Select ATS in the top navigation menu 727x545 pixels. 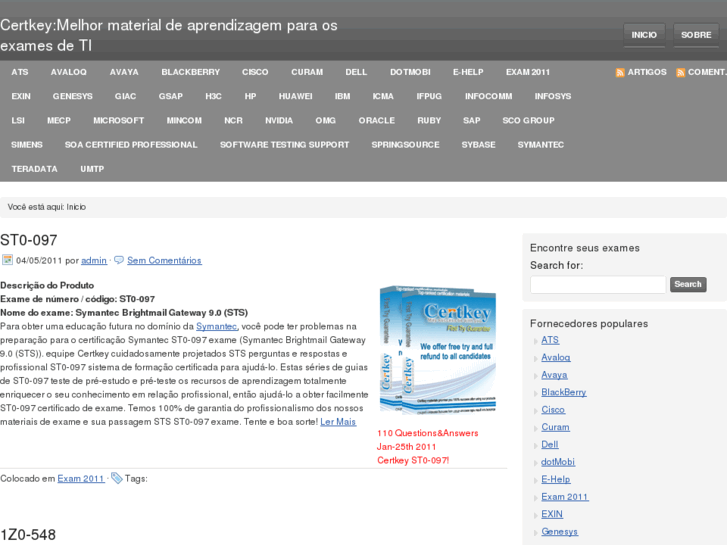pos(20,72)
